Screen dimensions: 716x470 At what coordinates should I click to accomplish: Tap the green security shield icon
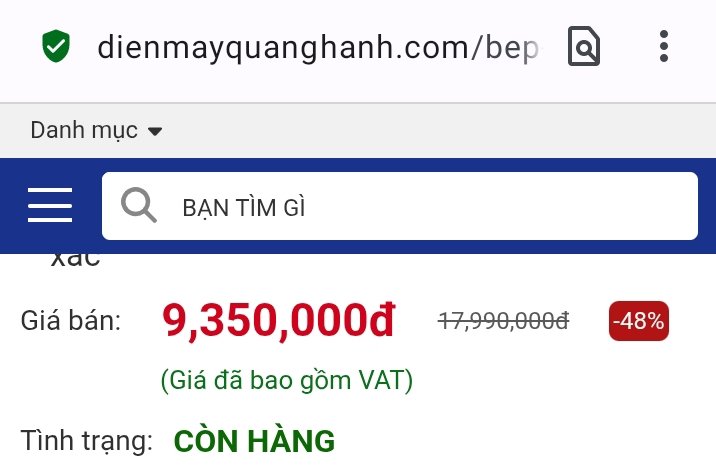pos(56,46)
